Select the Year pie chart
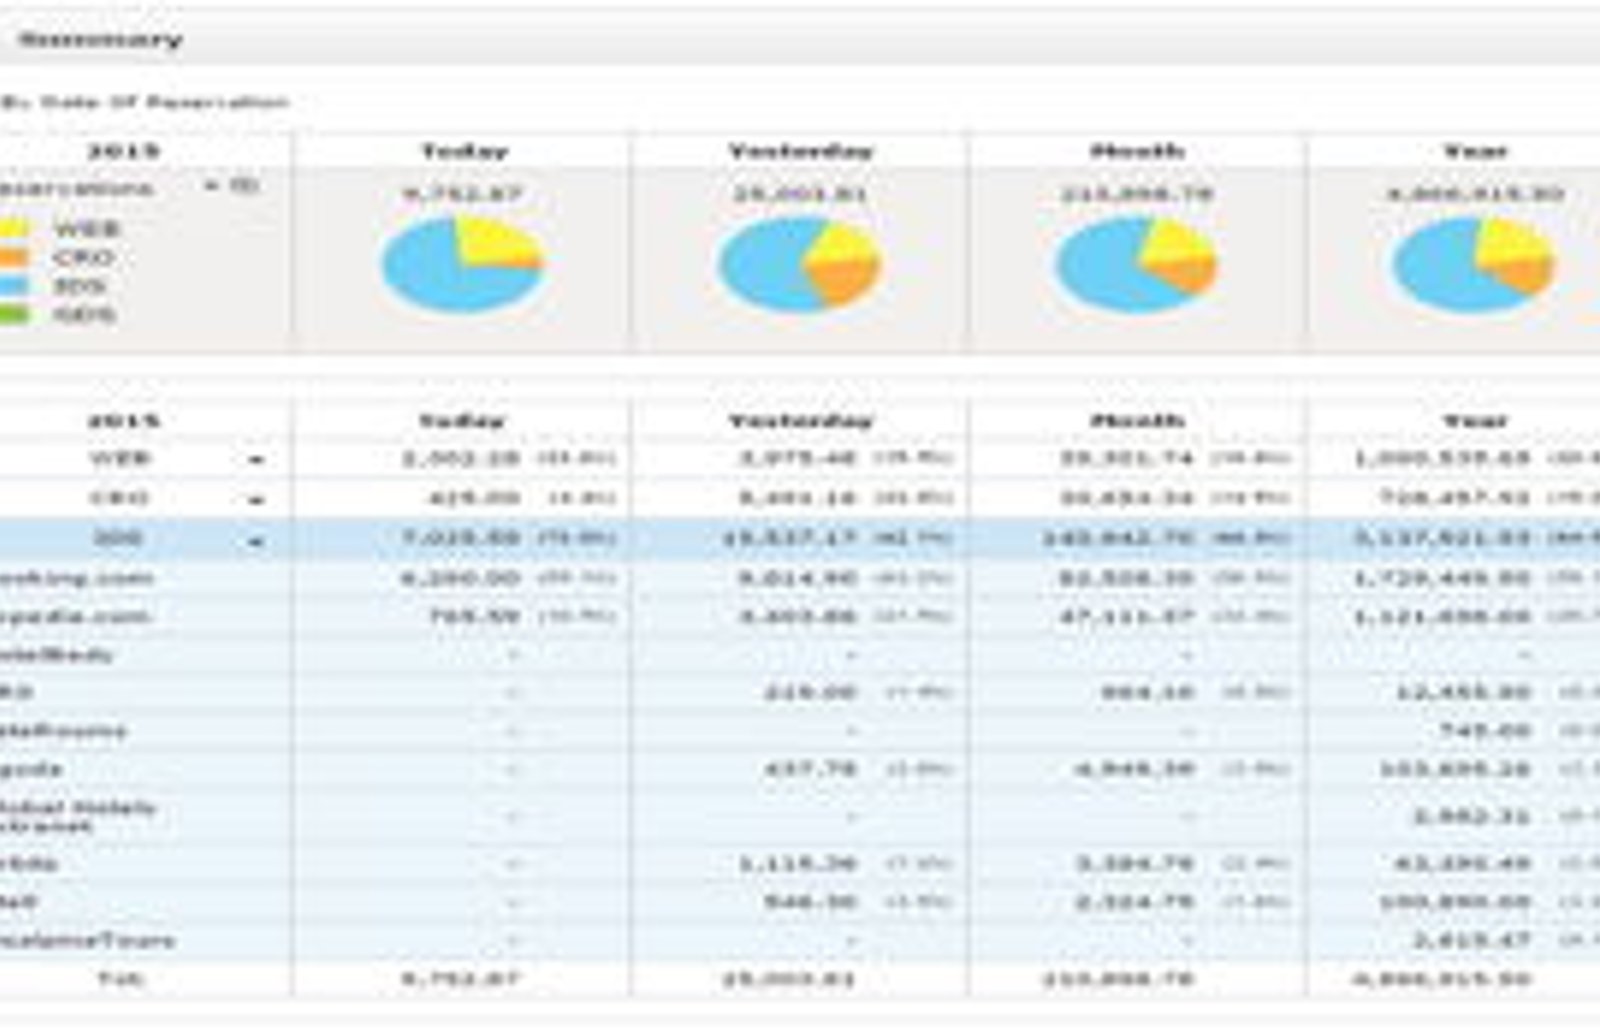This screenshot has height=1032, width=1600. click(1473, 265)
